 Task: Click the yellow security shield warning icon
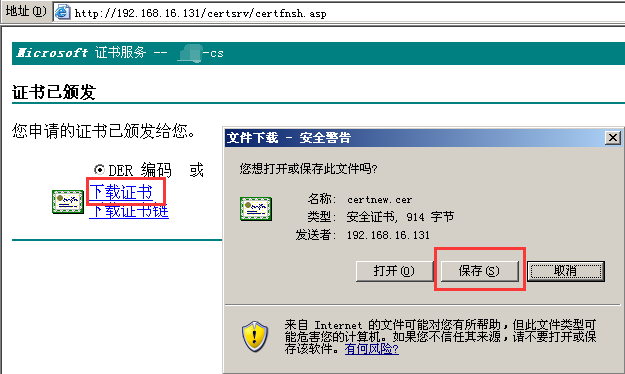[255, 337]
